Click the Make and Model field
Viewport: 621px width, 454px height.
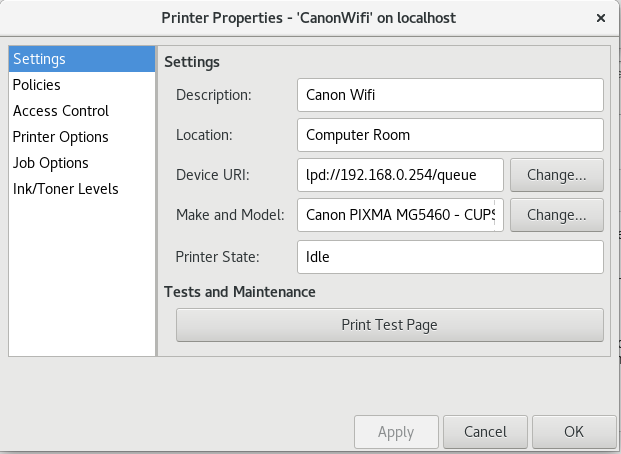[x=400, y=215]
